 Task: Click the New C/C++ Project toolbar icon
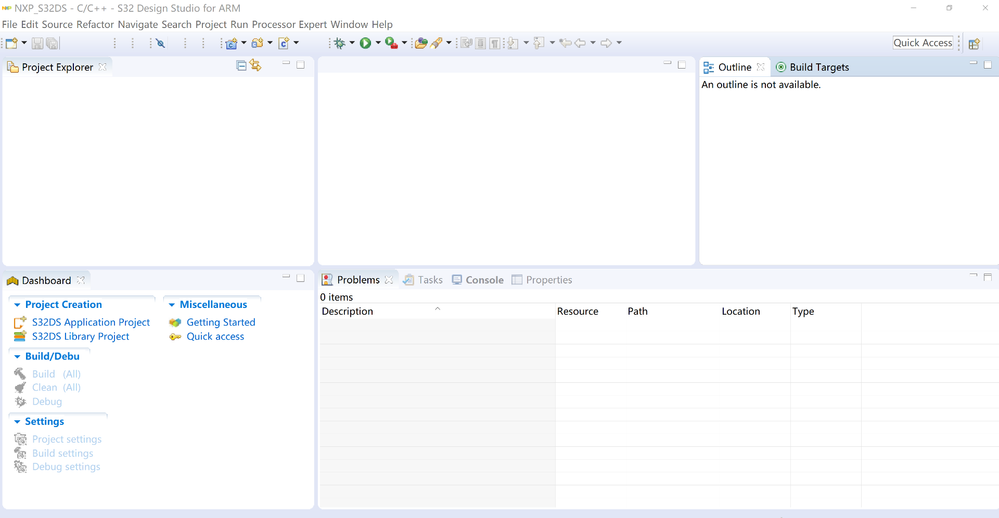coord(231,43)
